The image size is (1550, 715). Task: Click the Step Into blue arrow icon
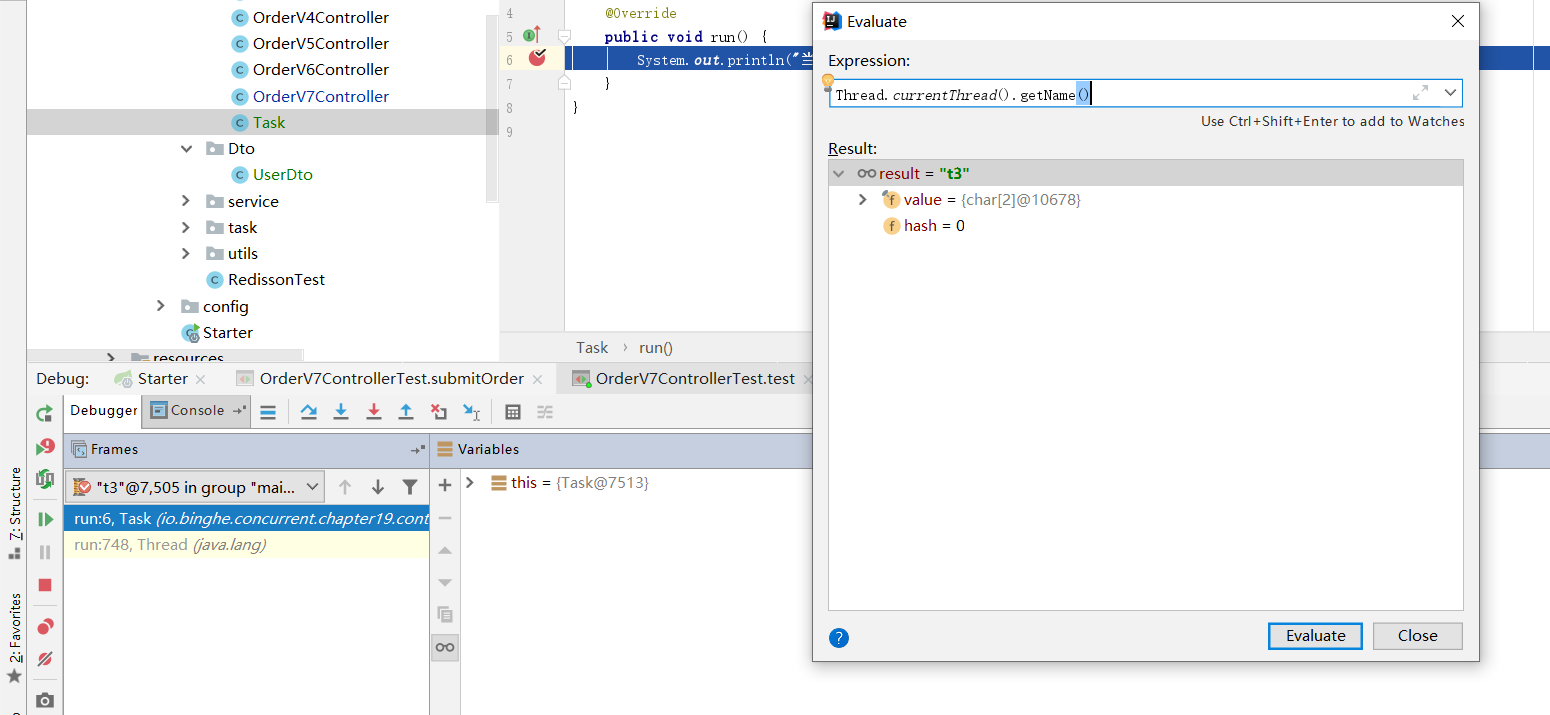click(341, 411)
